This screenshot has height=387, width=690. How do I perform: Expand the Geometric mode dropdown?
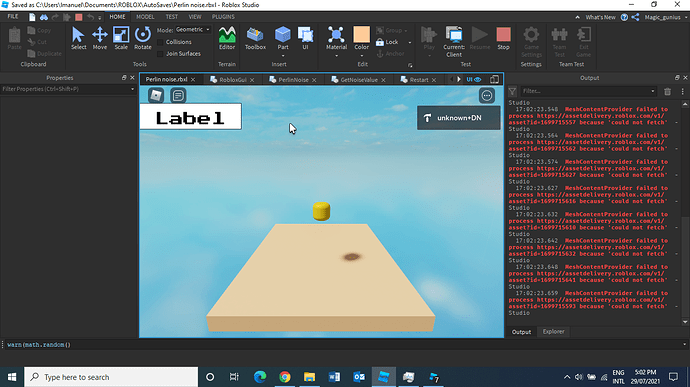pos(193,29)
